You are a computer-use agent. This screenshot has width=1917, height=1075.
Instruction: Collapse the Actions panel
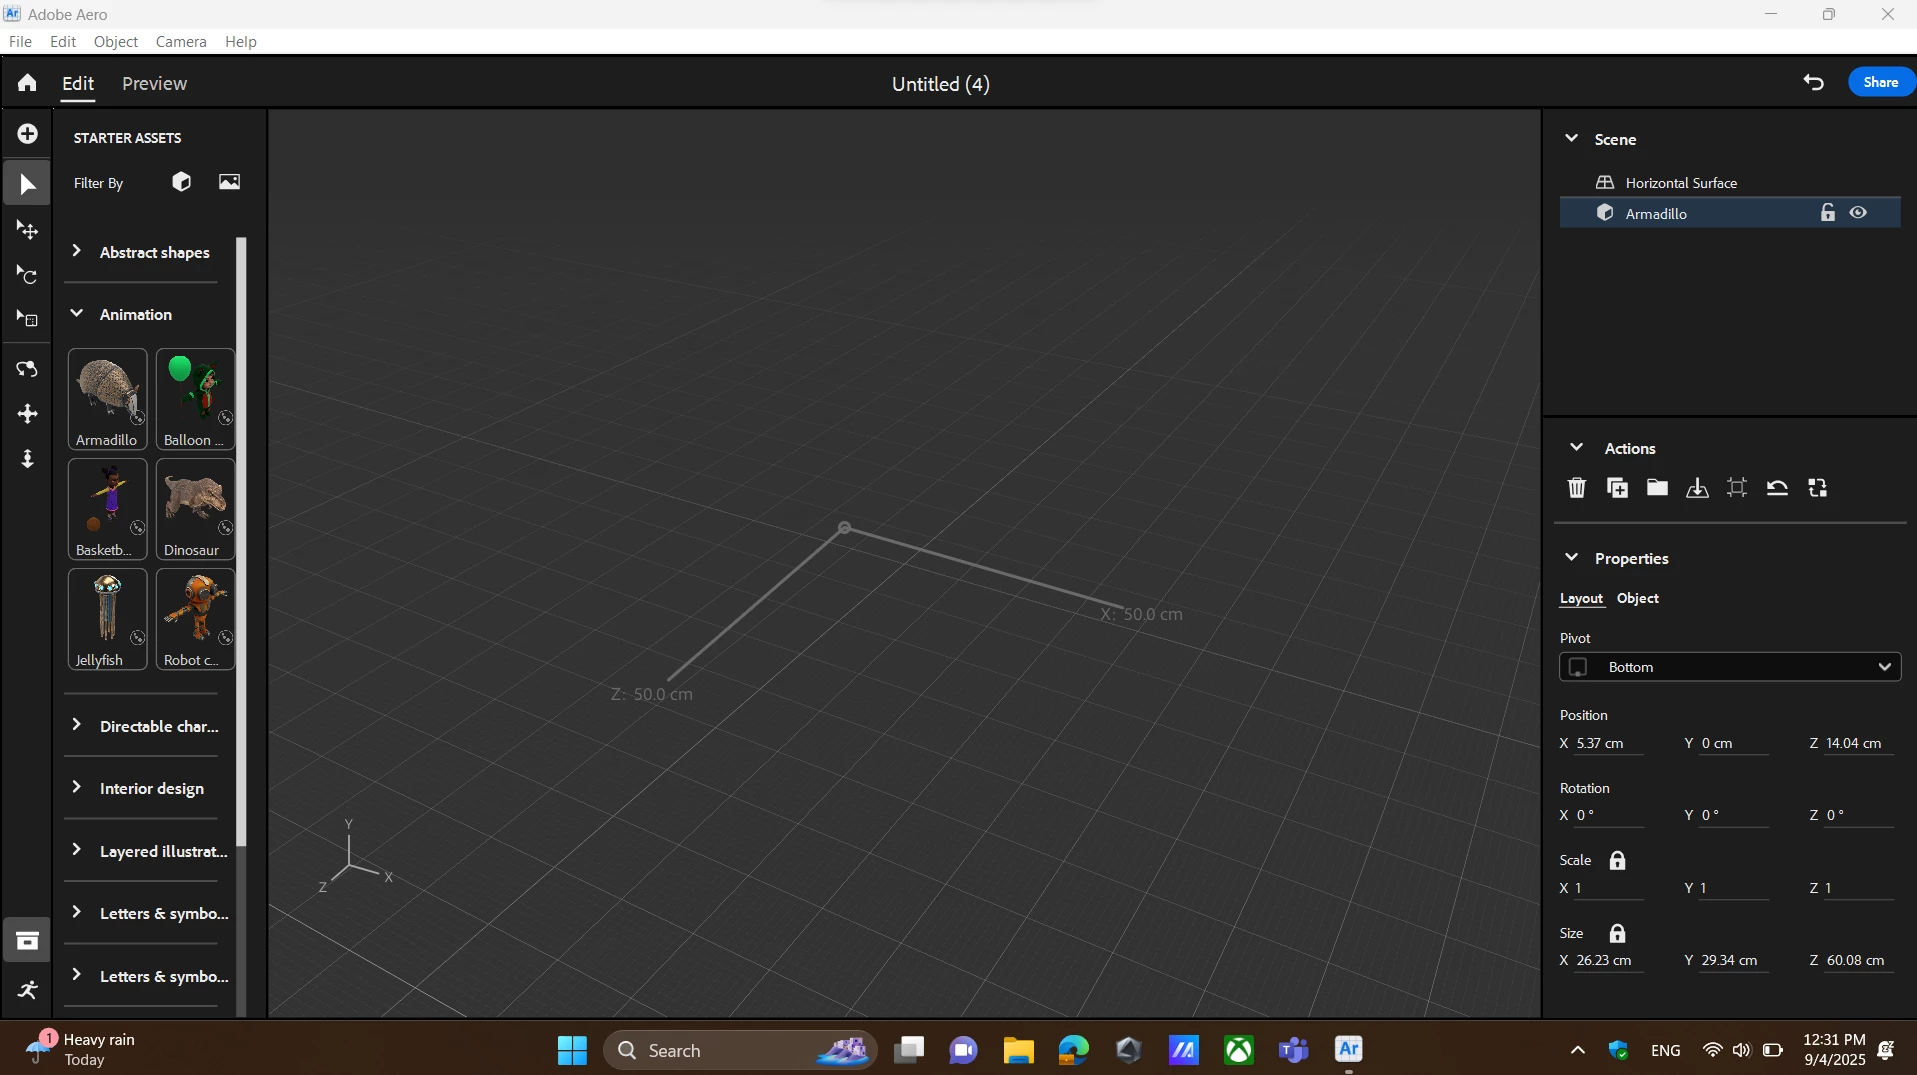click(x=1576, y=447)
